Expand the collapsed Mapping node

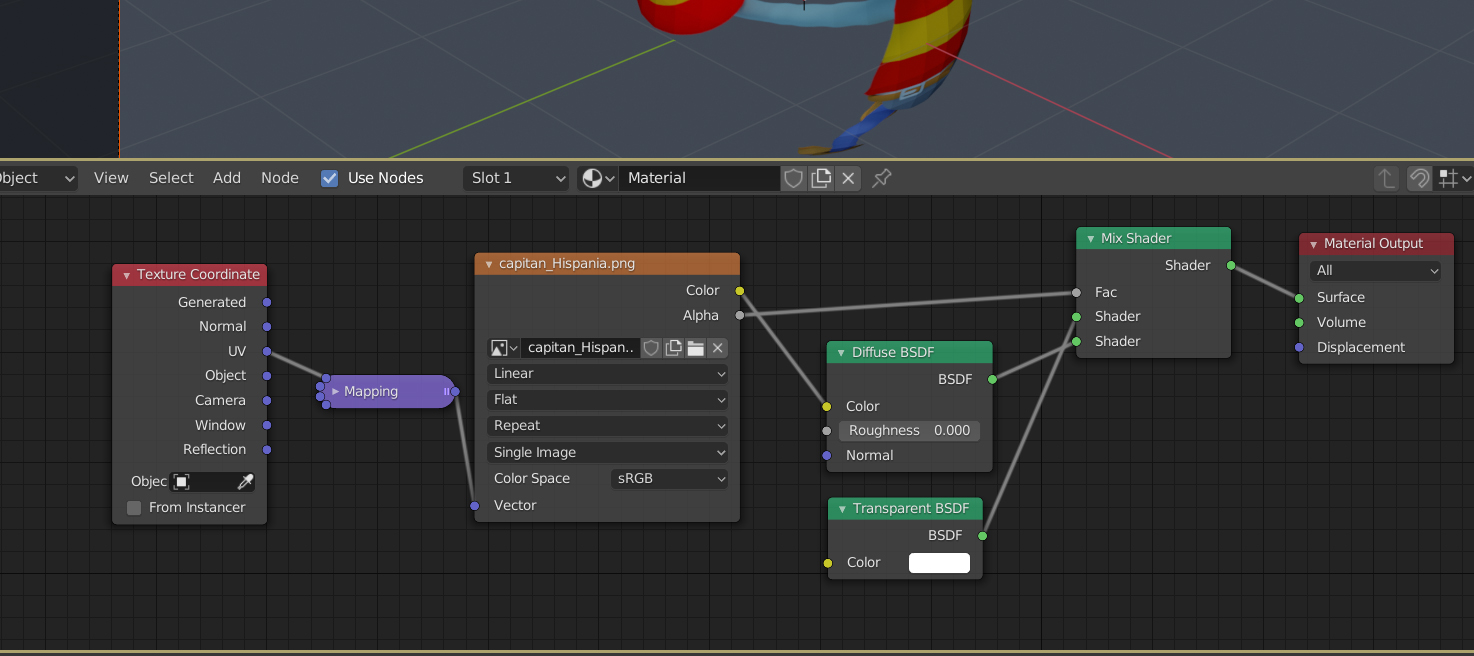pyautogui.click(x=335, y=392)
